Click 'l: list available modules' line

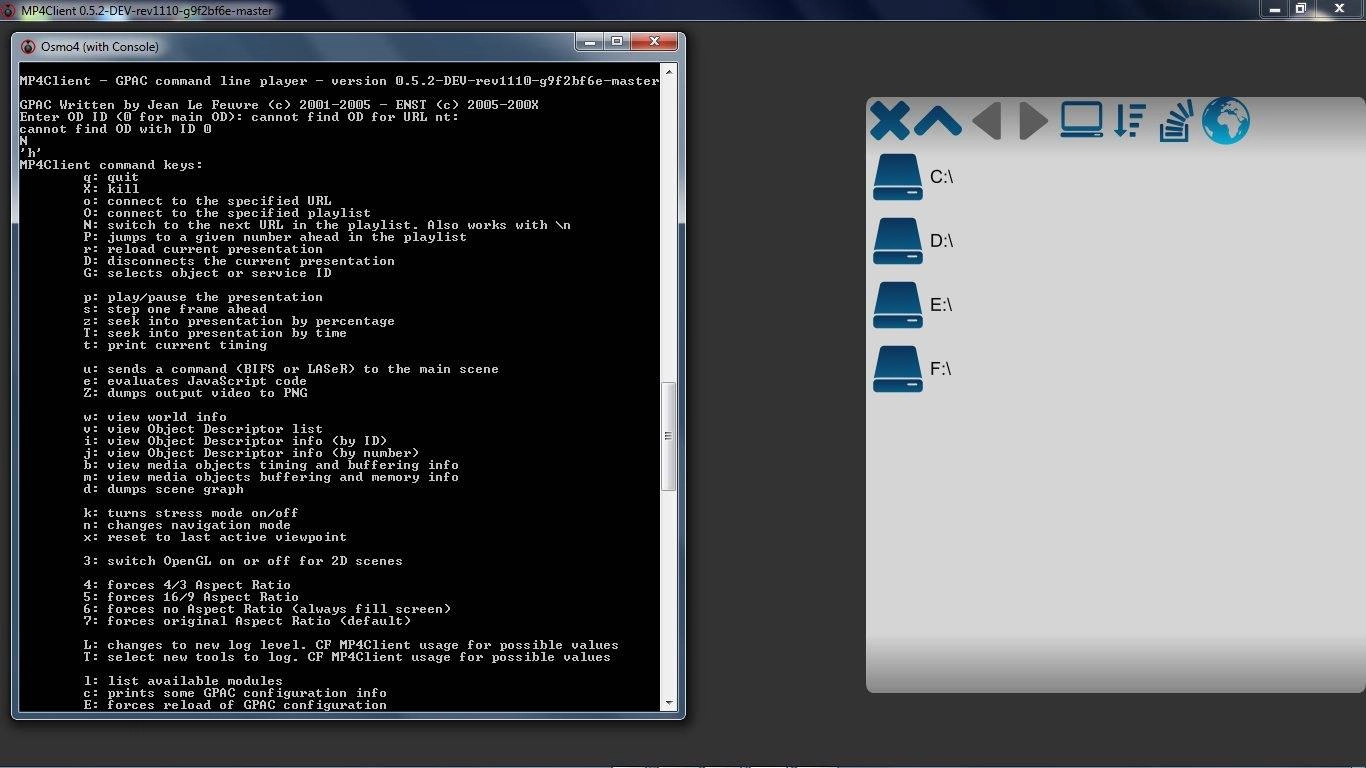(183, 681)
